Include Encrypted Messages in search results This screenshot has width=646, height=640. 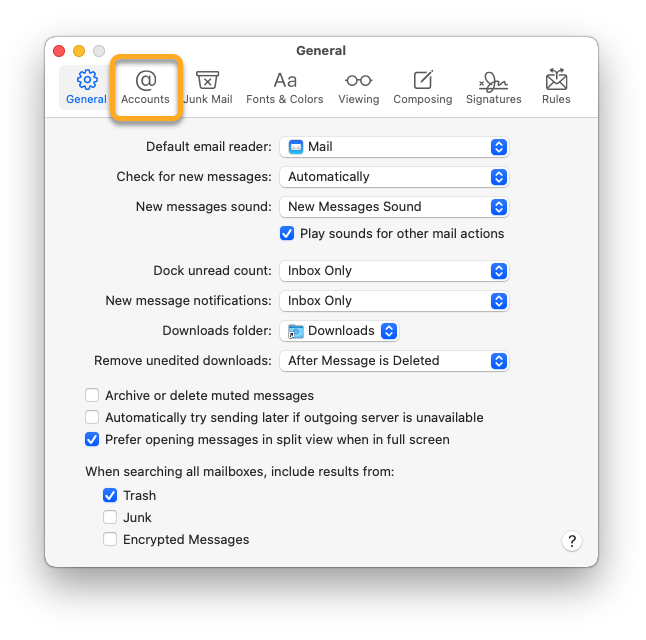pos(111,540)
